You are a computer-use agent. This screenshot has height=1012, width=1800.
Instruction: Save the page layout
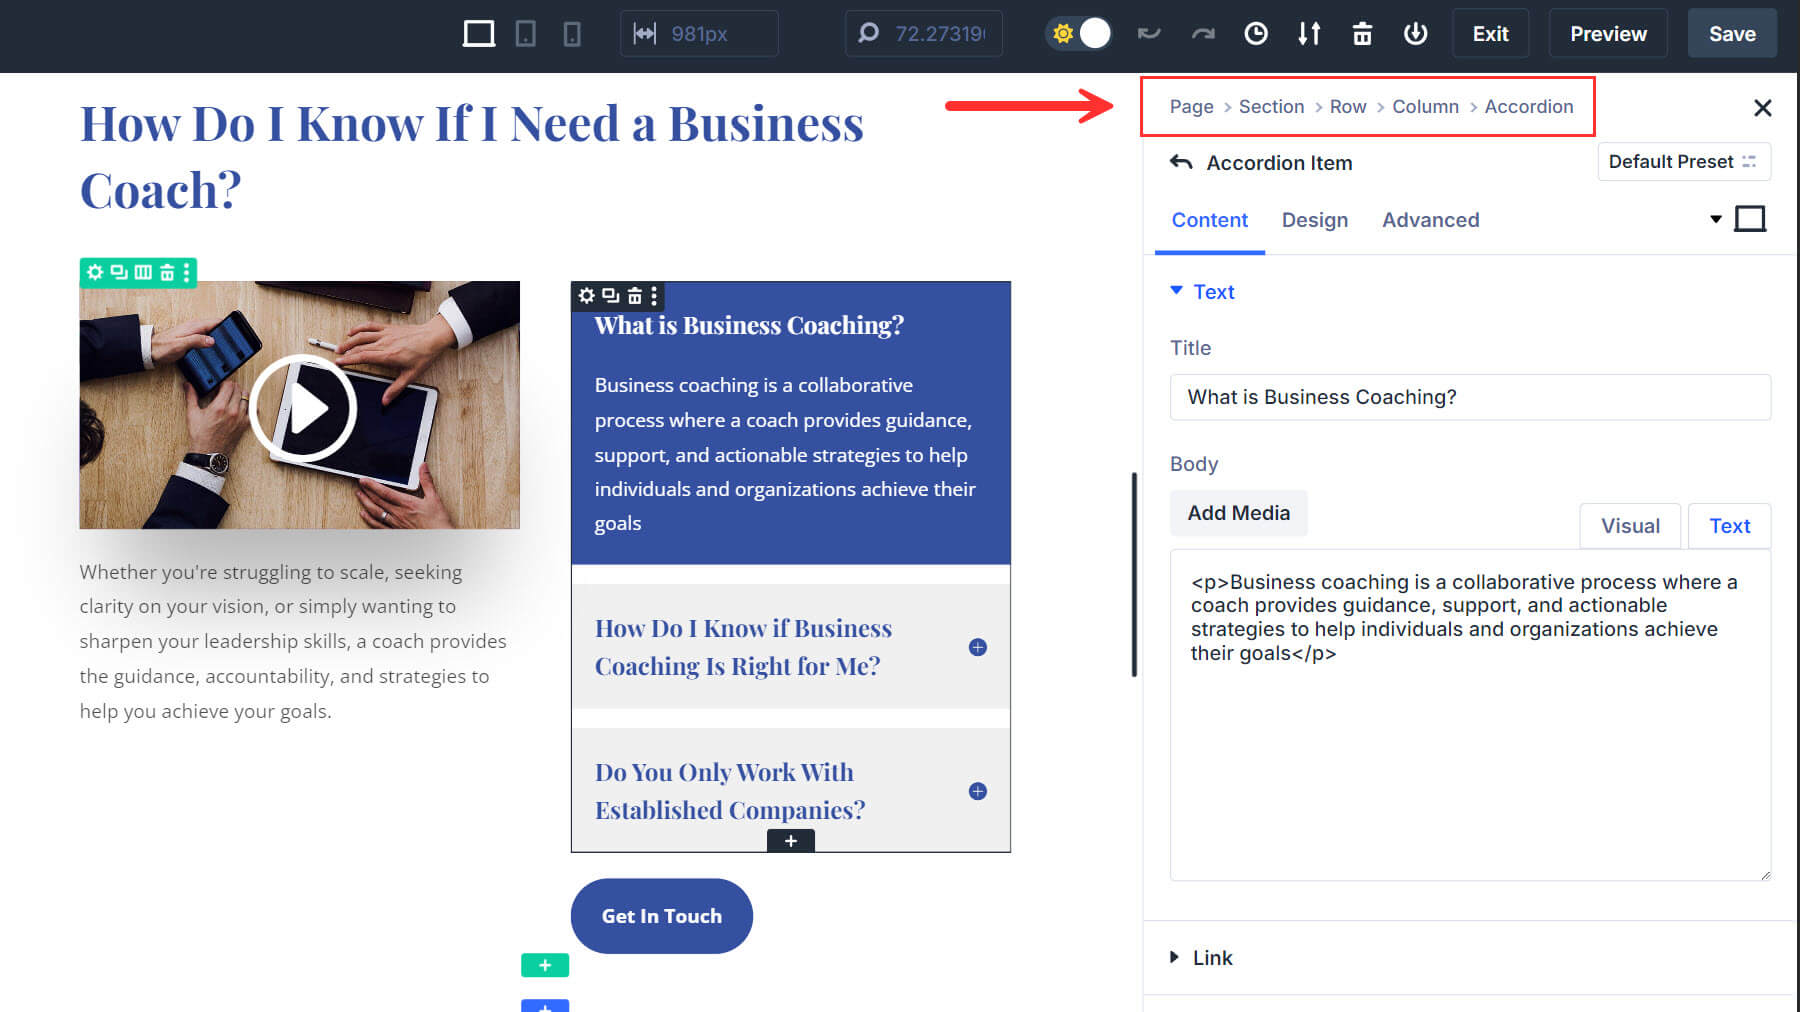(1732, 33)
